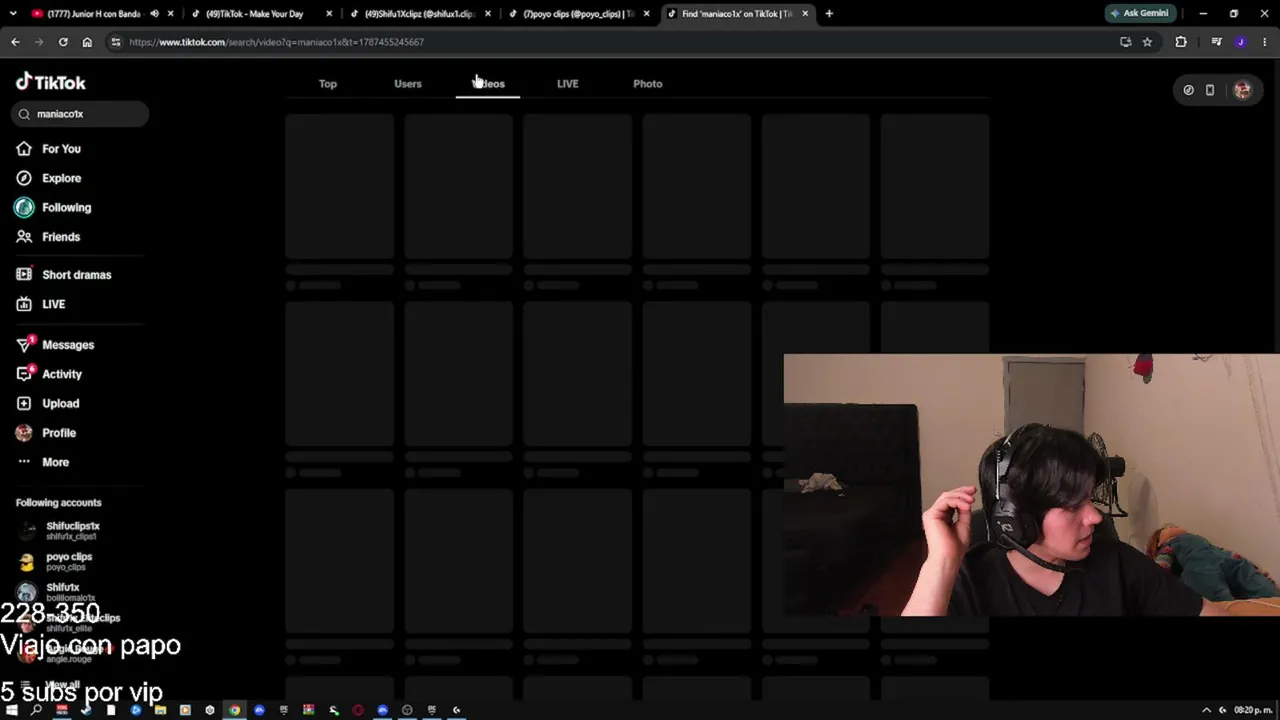Image resolution: width=1280 pixels, height=720 pixels.
Task: Open Messages inbox
Action: tap(67, 345)
